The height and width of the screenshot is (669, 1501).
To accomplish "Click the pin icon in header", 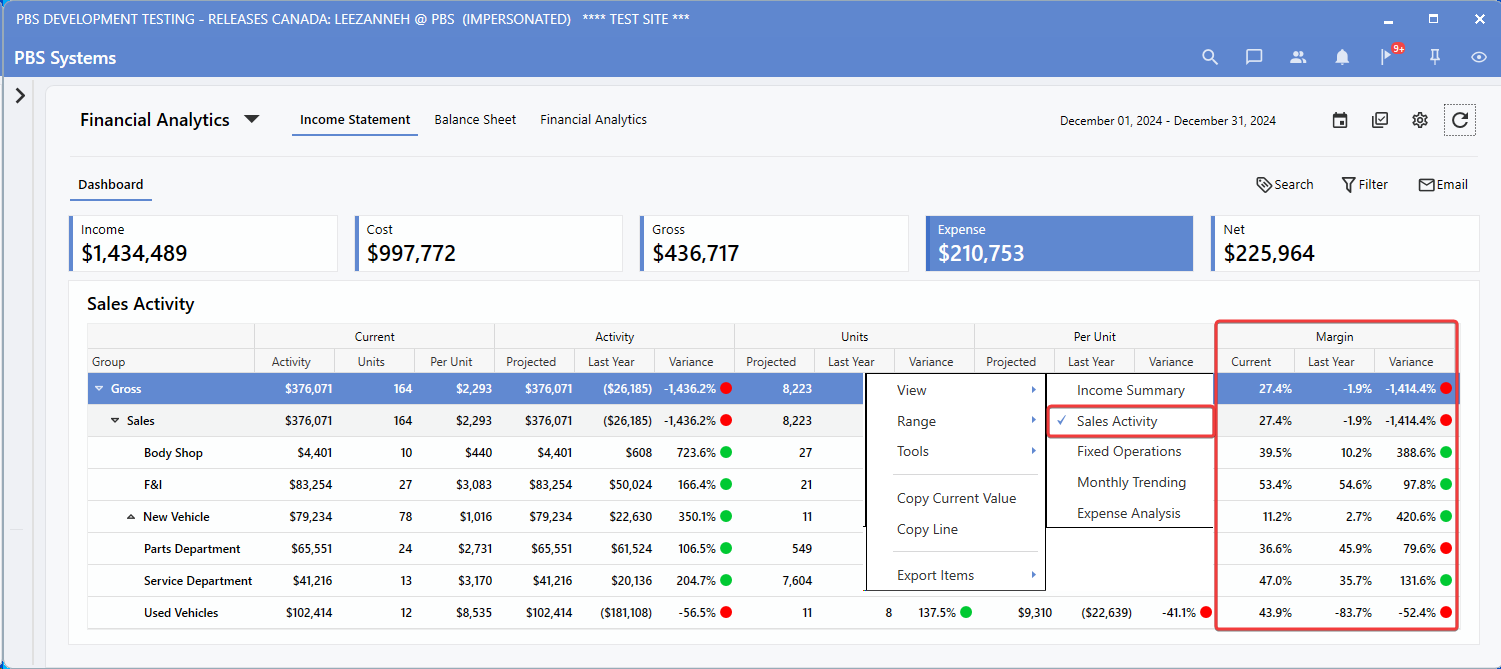I will (1435, 57).
